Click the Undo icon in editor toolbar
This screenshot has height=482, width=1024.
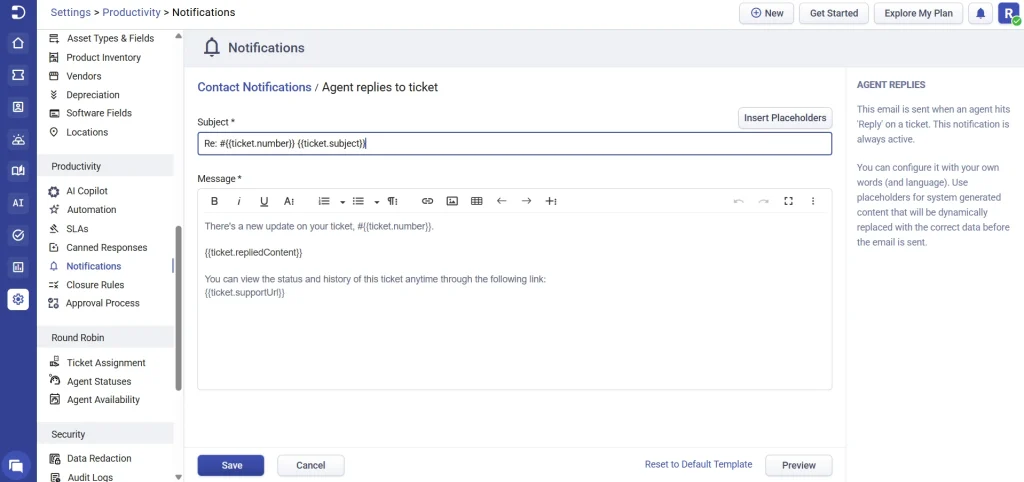point(739,201)
